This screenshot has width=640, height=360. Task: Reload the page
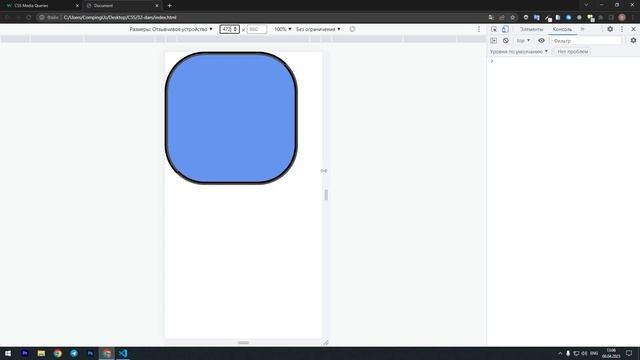[29, 18]
